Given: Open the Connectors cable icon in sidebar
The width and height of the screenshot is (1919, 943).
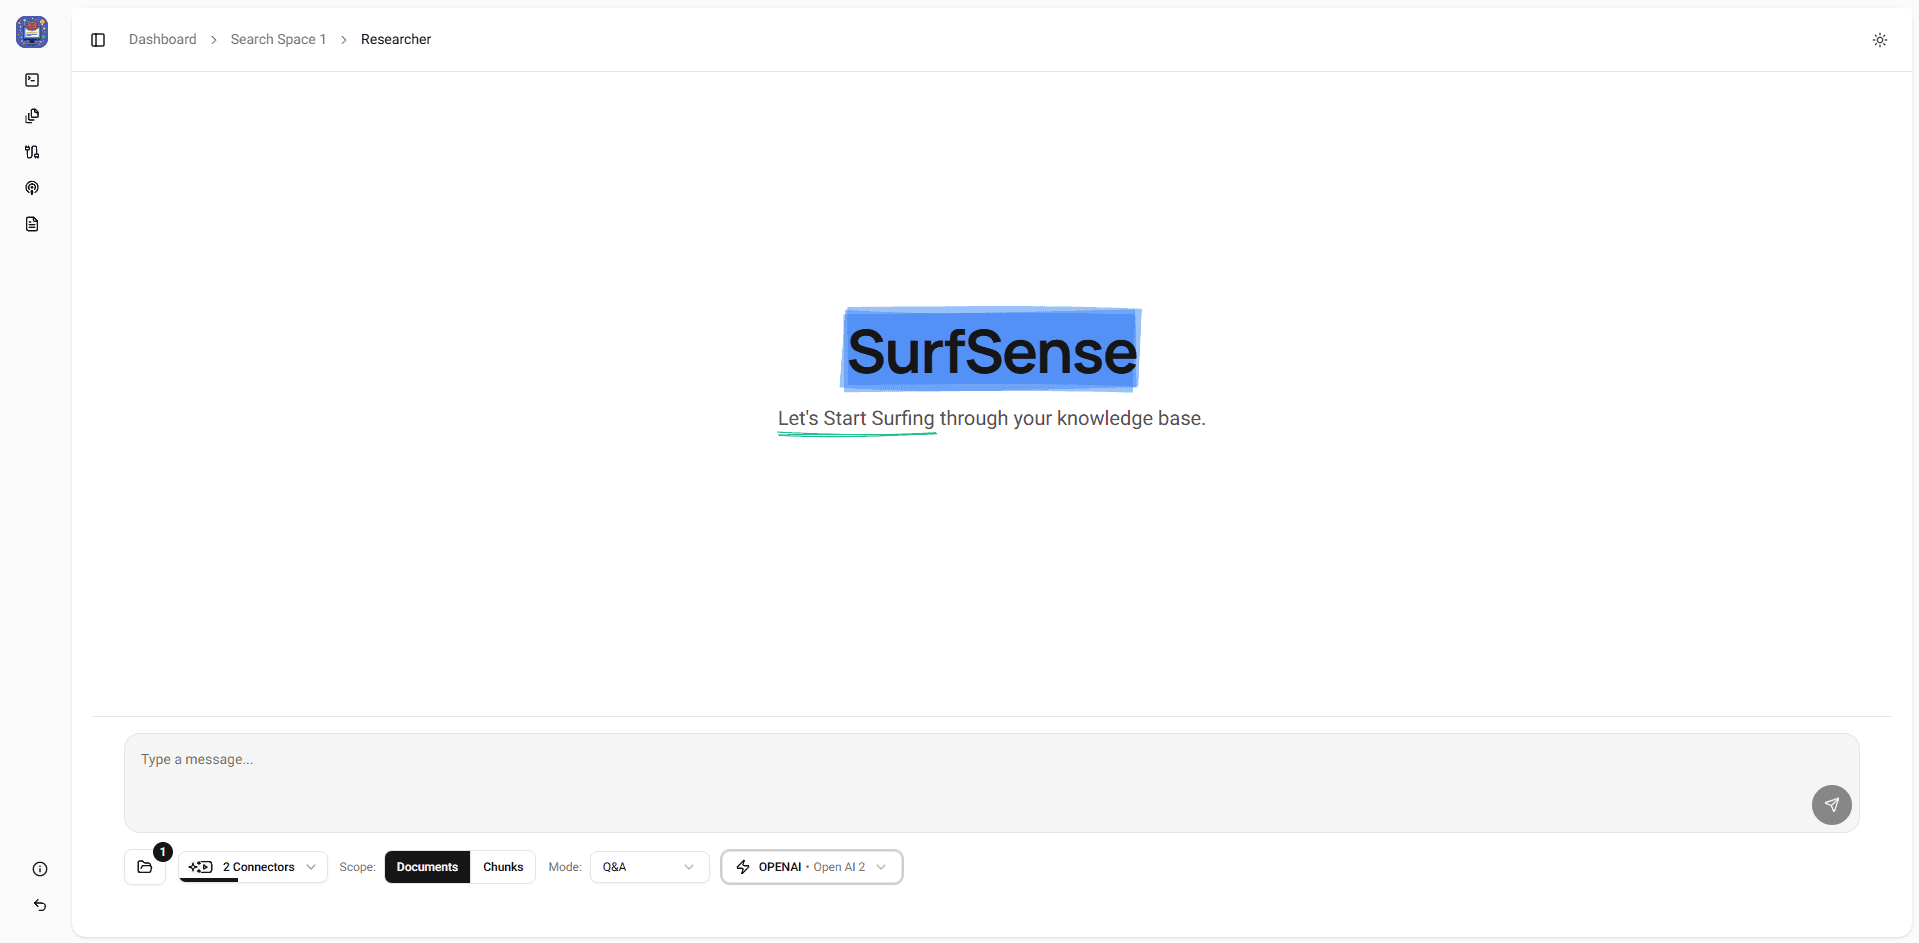Looking at the screenshot, I should (x=32, y=152).
